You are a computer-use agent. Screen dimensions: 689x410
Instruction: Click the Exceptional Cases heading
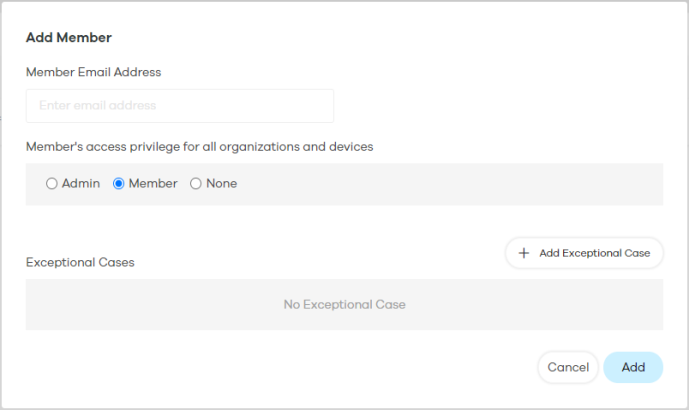[x=80, y=262]
